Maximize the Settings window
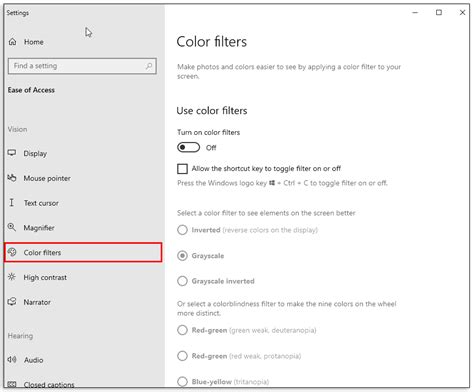The height and width of the screenshot is (392, 474). tap(439, 12)
